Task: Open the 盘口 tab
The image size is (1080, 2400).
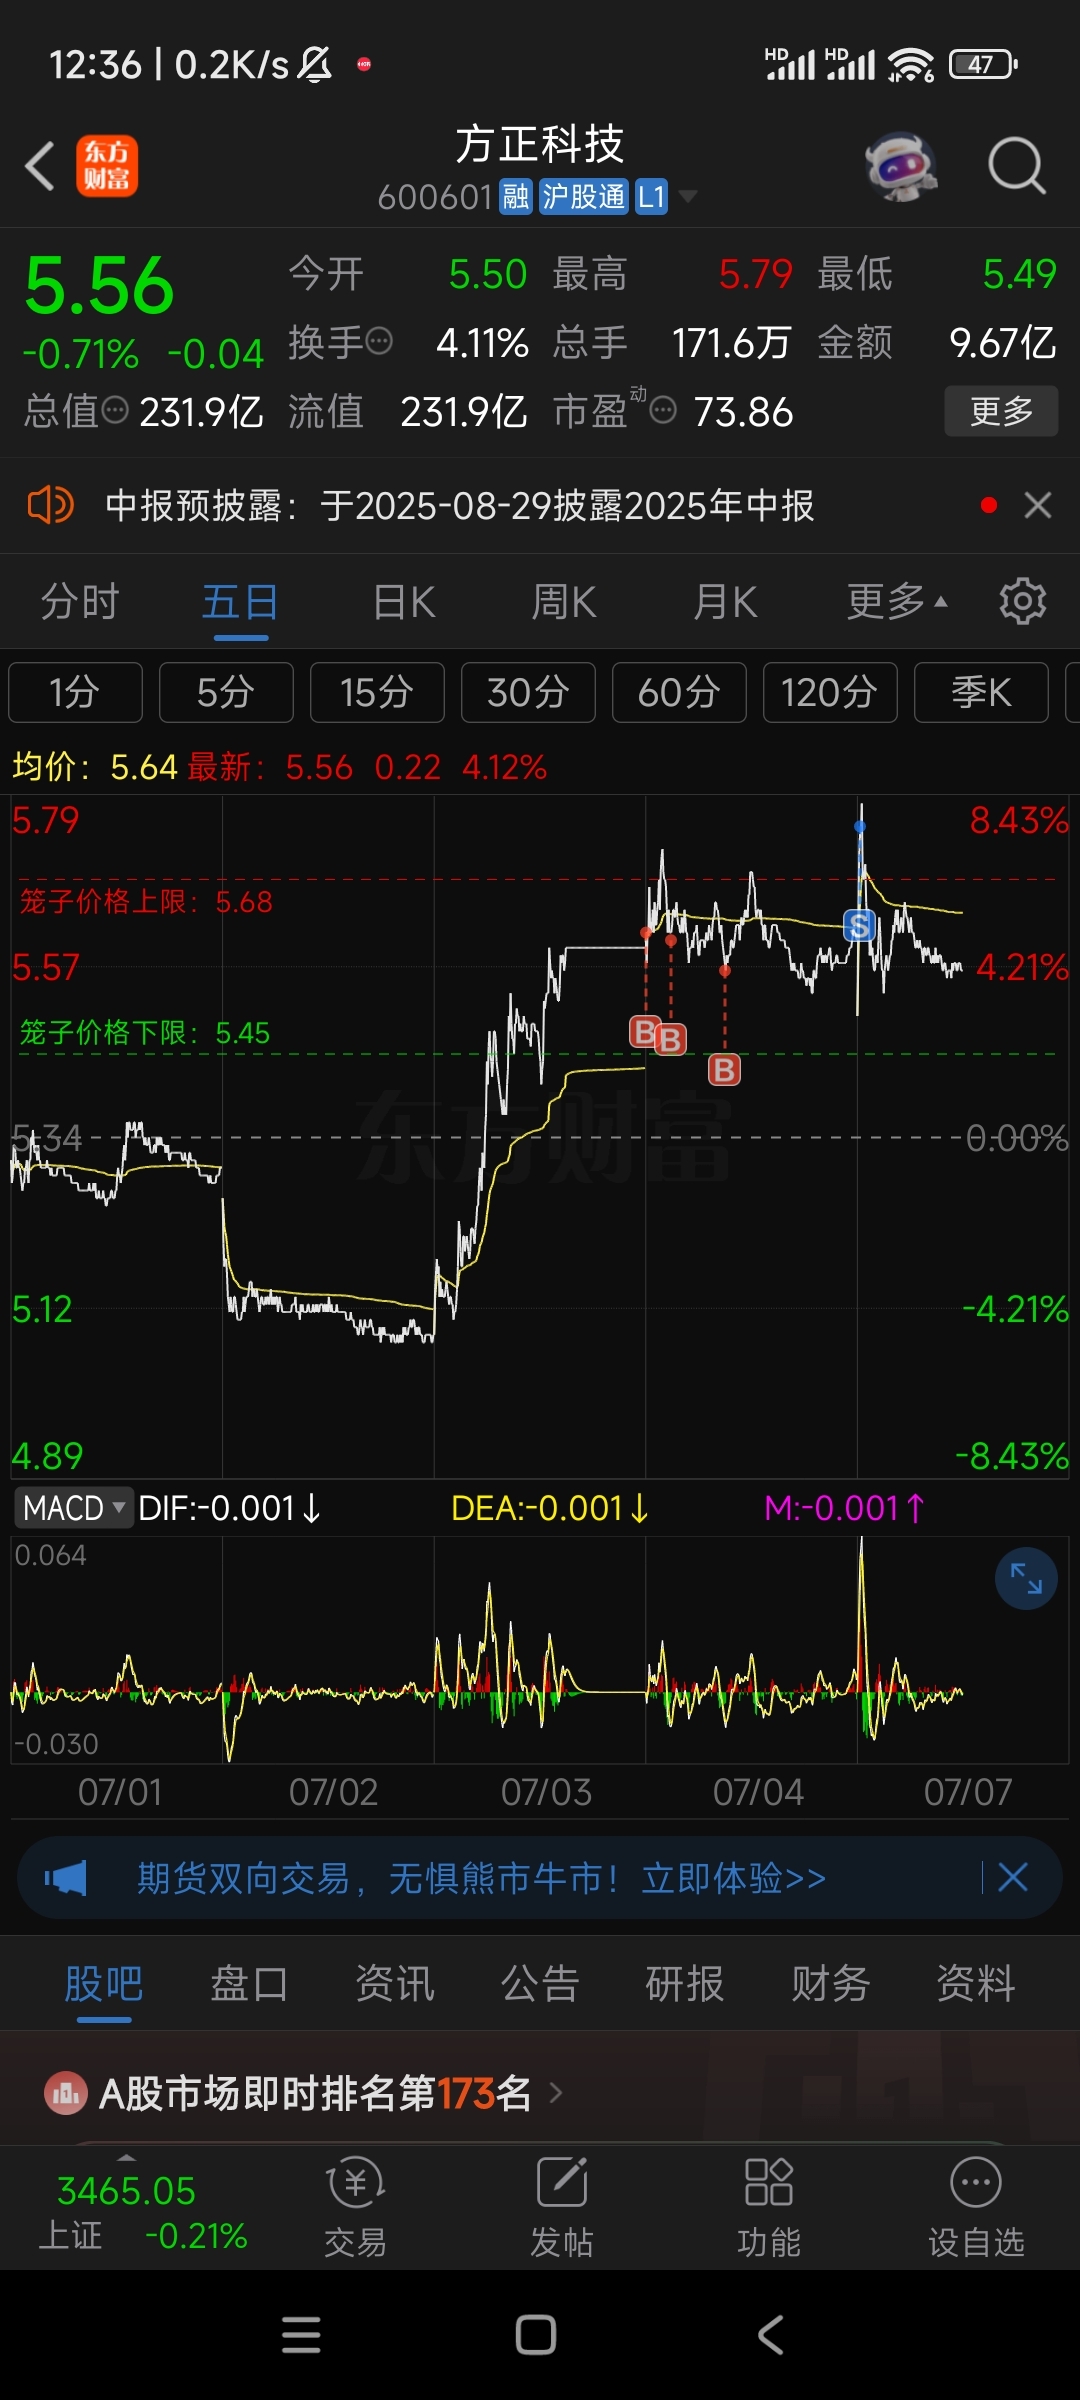Action: pos(249,1984)
